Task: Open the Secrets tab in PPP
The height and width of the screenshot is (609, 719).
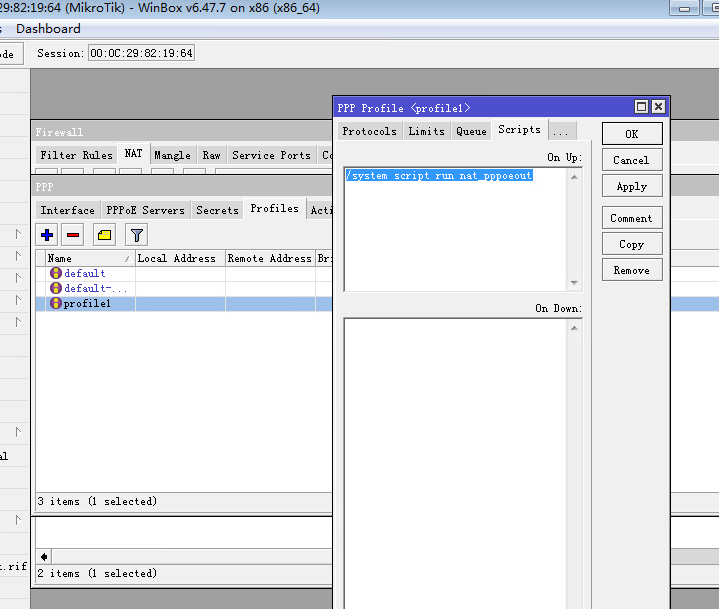Action: coord(217,210)
